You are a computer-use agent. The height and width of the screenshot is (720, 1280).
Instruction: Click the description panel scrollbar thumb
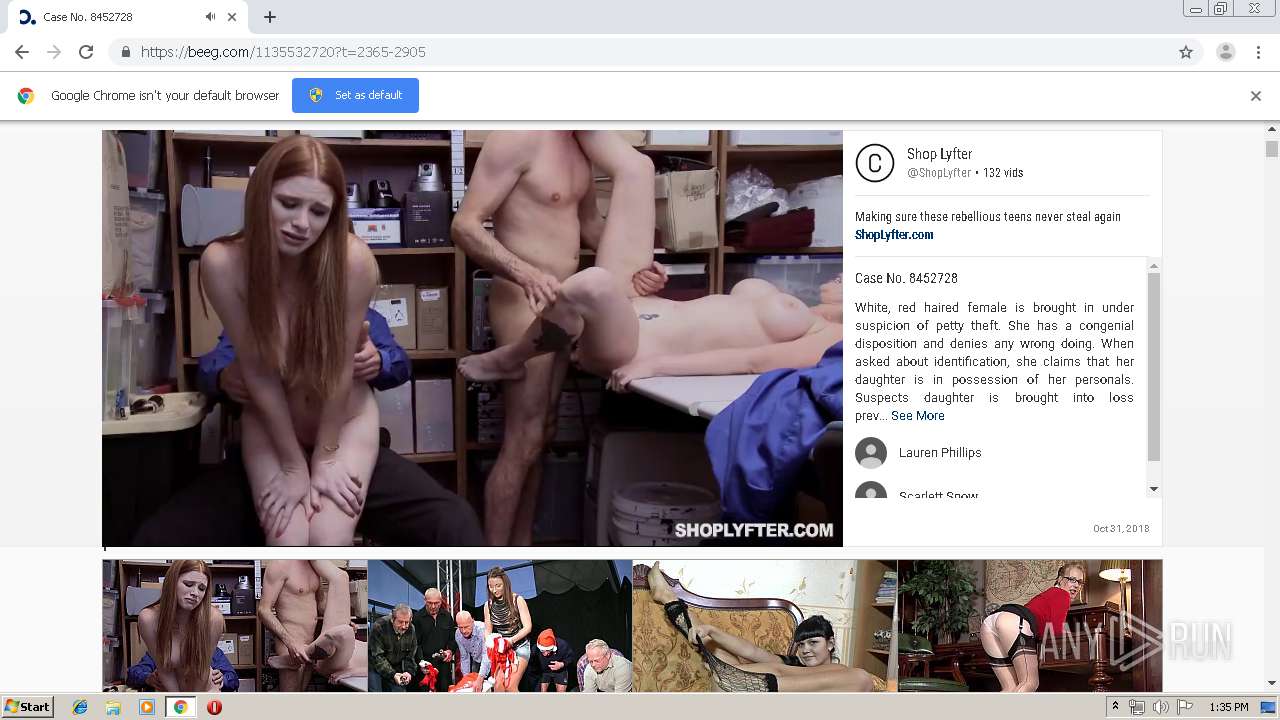point(1154,366)
